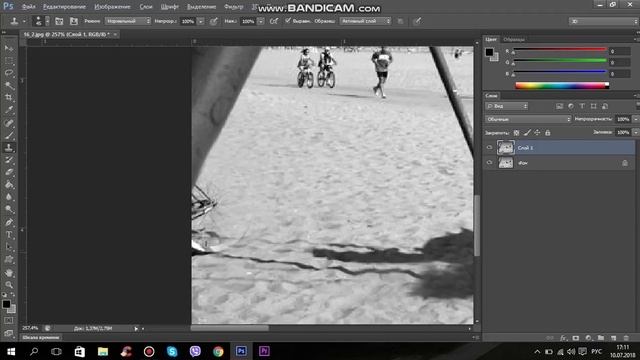Toggle lock all icon
640x360 pixels.
[x=548, y=133]
